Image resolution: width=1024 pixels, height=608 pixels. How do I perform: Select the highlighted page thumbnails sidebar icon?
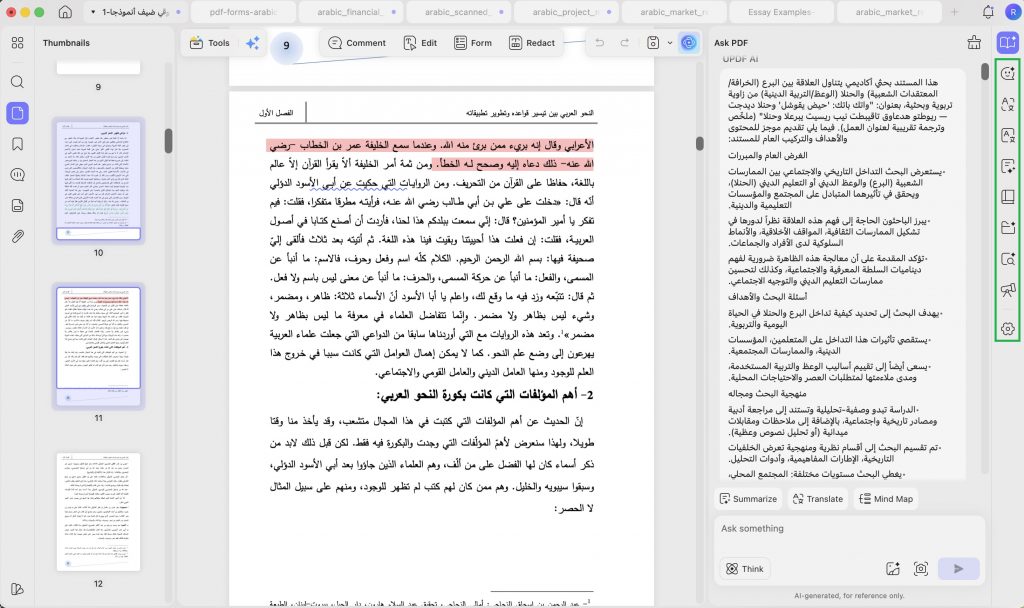point(18,113)
